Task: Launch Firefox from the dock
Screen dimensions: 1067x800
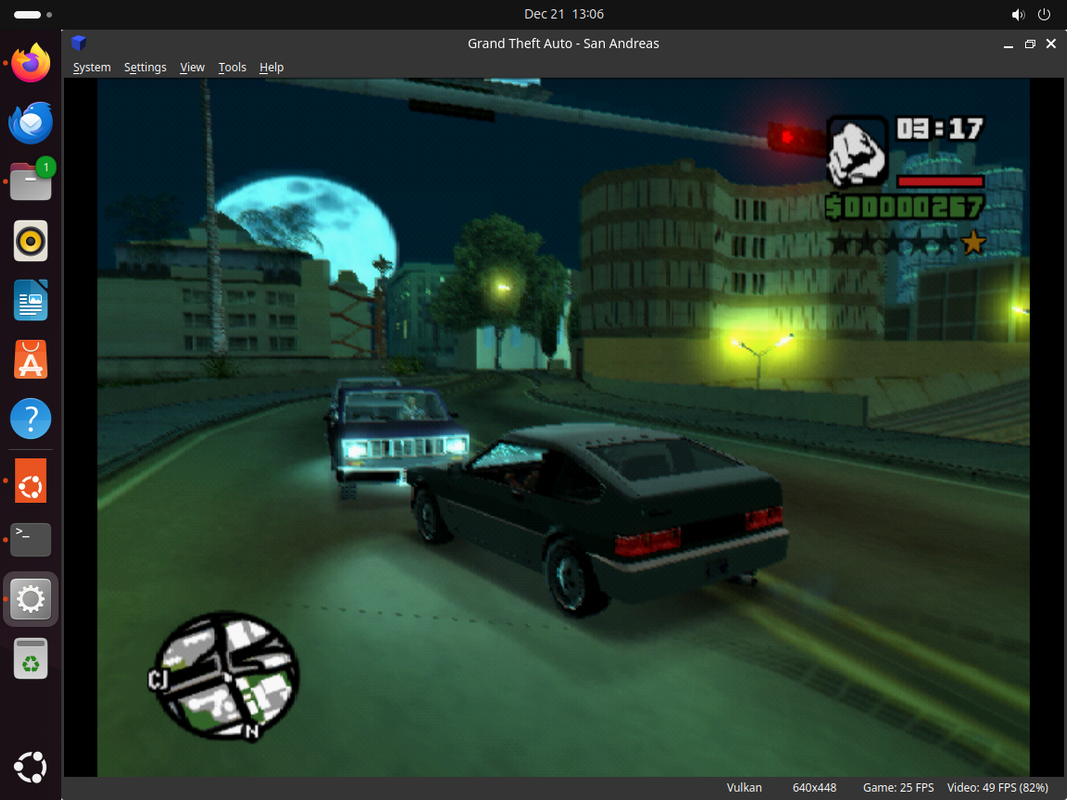Action: point(31,63)
